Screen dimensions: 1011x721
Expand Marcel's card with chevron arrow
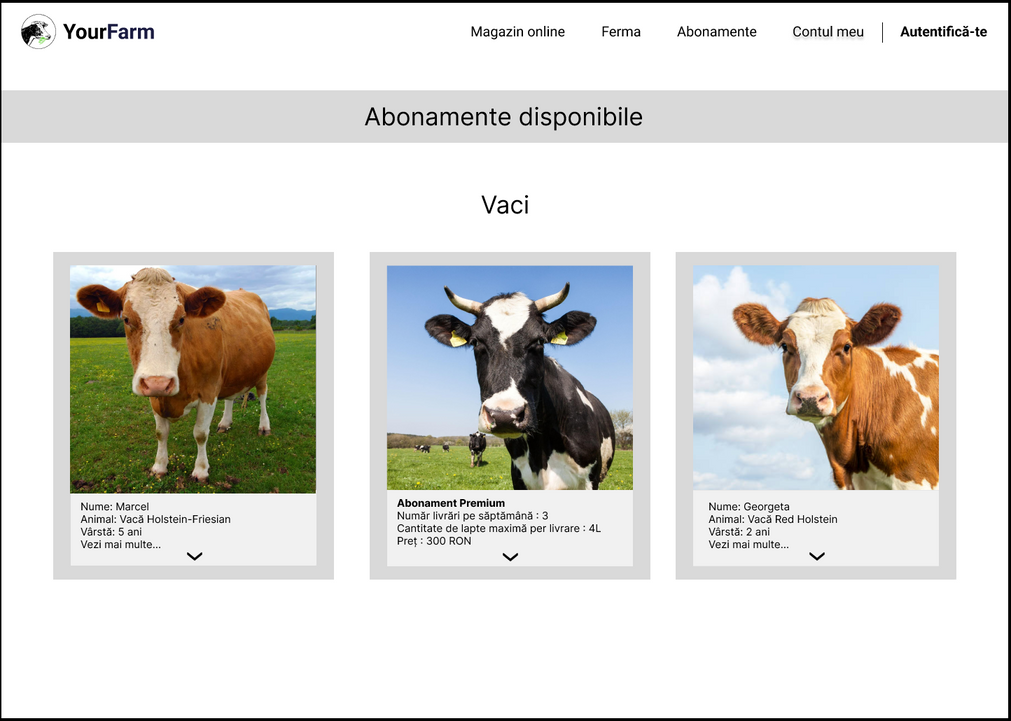pos(194,556)
